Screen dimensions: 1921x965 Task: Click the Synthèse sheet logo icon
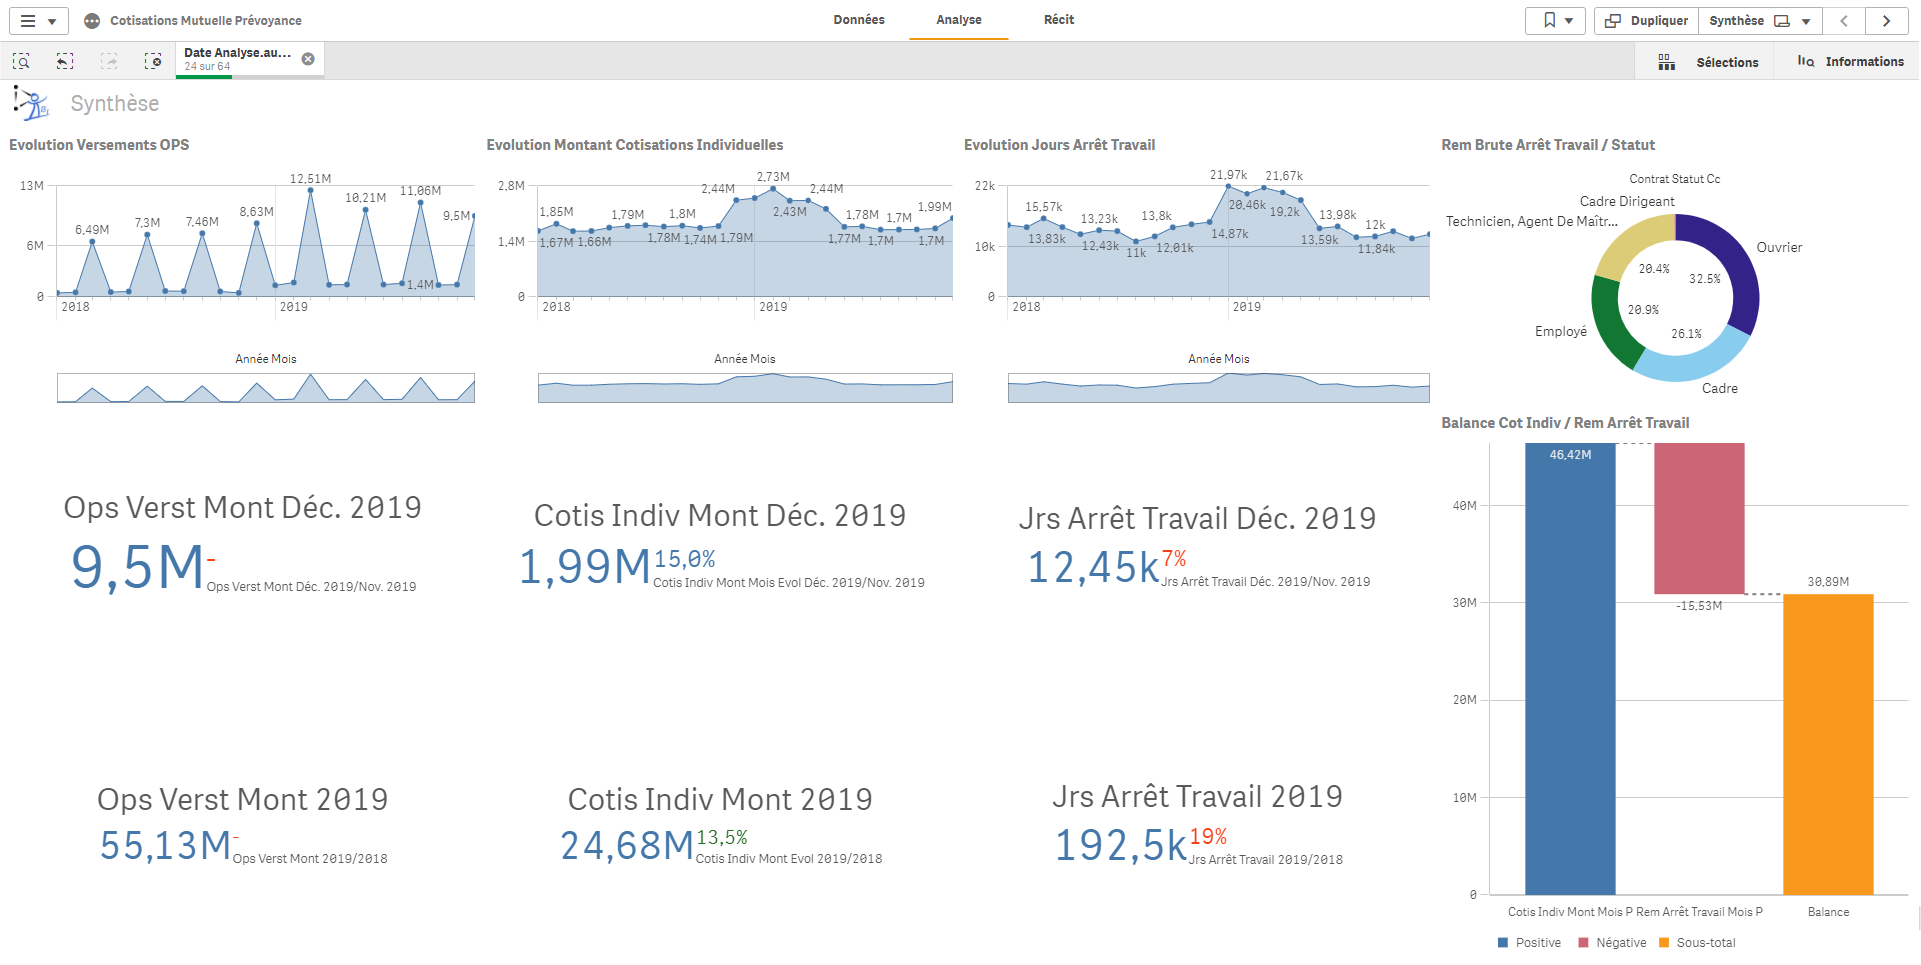pyautogui.click(x=31, y=103)
